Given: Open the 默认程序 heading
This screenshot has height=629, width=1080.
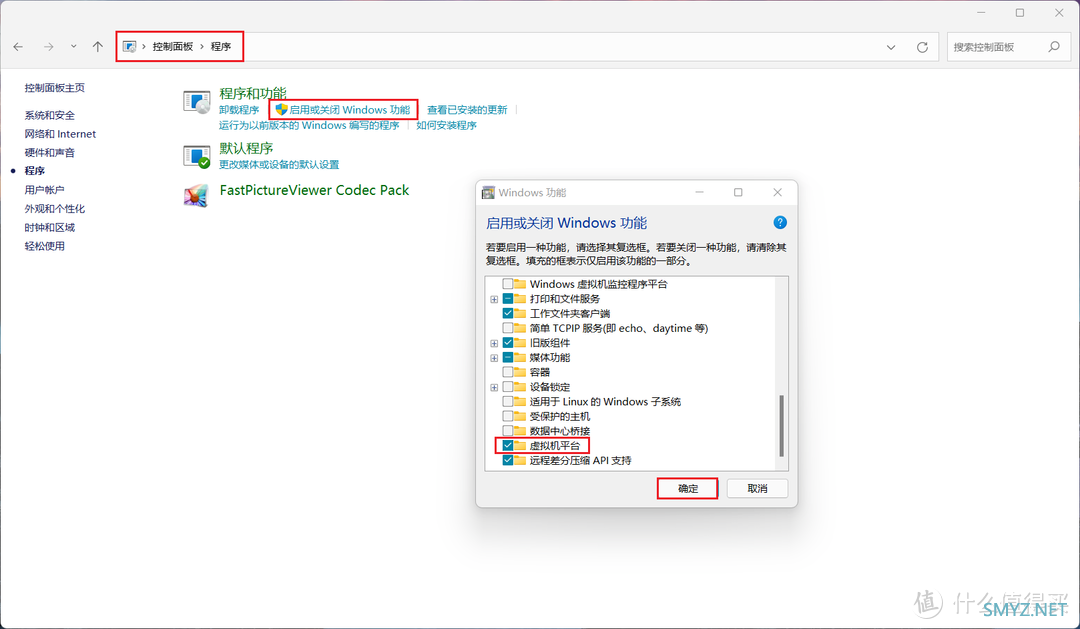Looking at the screenshot, I should click(246, 148).
